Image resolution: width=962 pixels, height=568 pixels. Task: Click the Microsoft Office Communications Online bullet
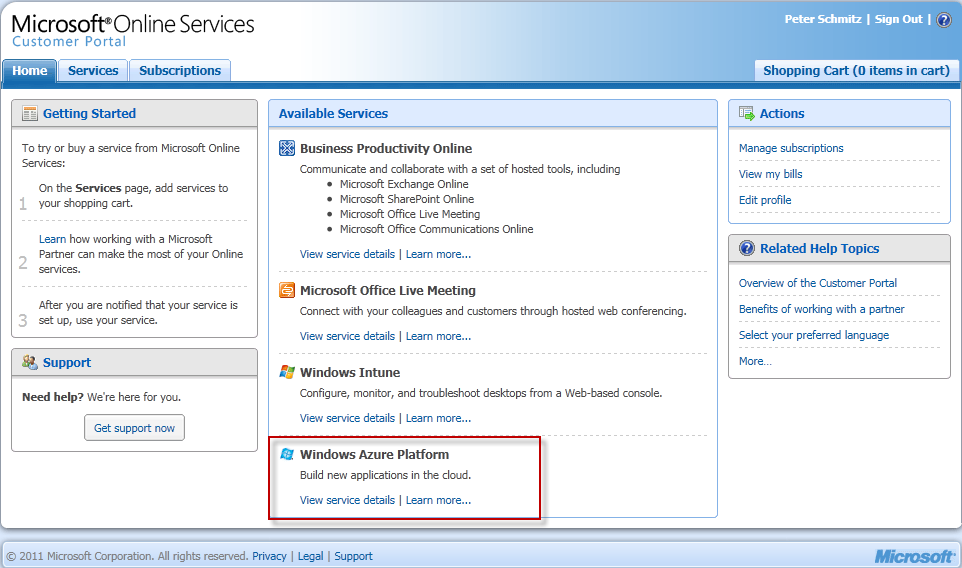point(437,229)
